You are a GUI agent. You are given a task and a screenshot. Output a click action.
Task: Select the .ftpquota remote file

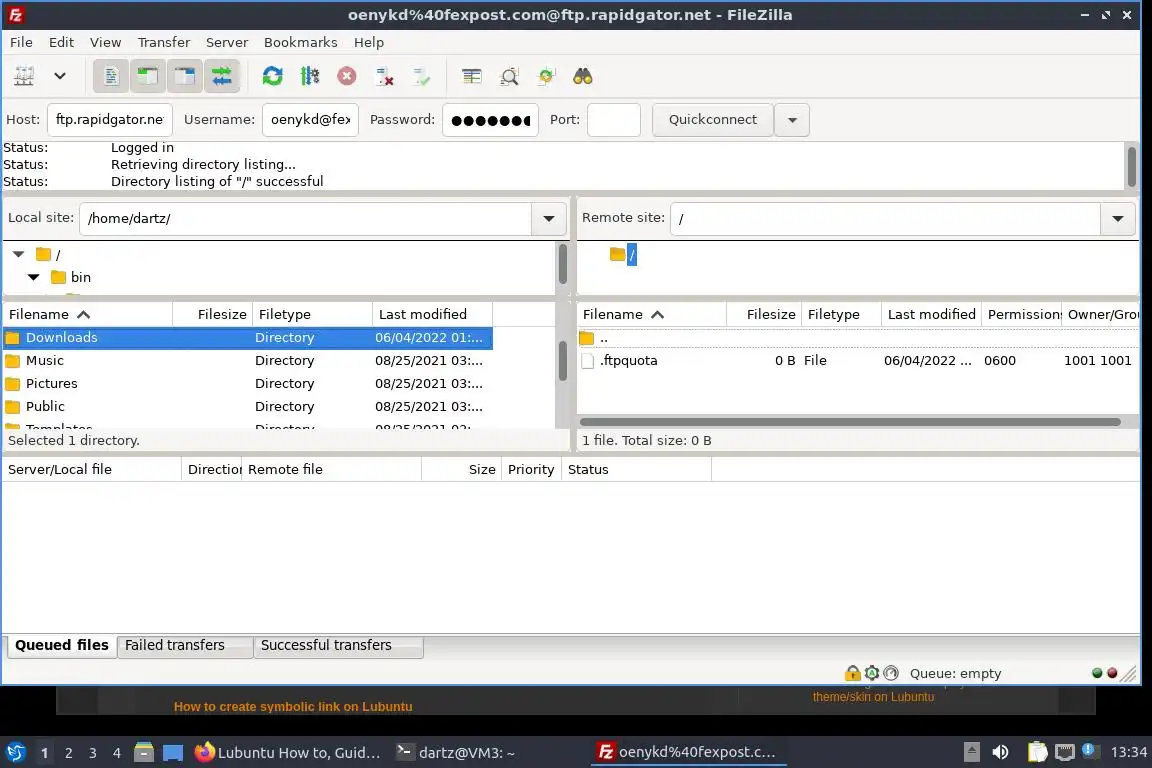coord(858,361)
